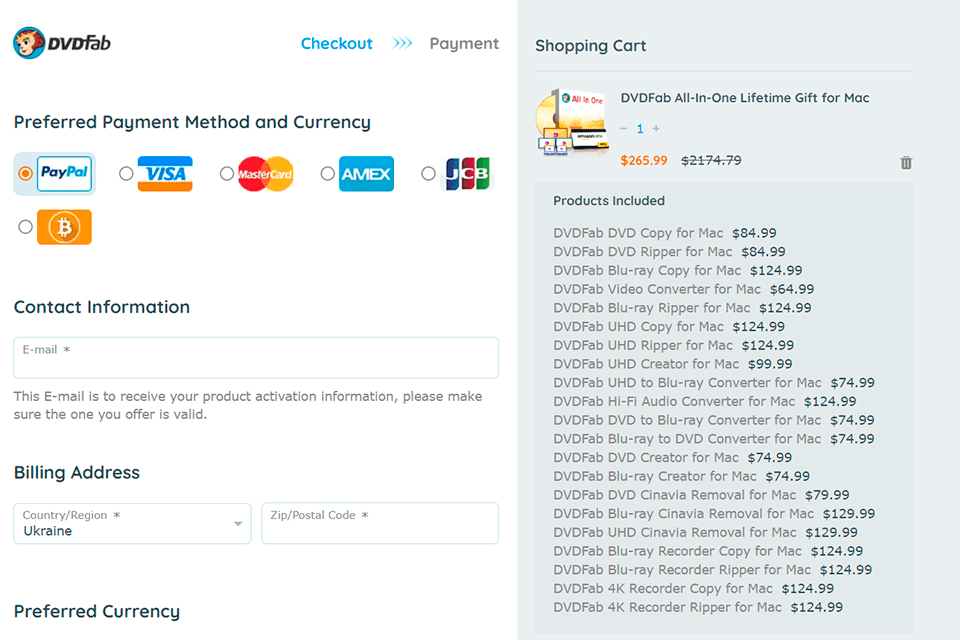
Task: Click the DVDFab logo
Action: [x=63, y=43]
